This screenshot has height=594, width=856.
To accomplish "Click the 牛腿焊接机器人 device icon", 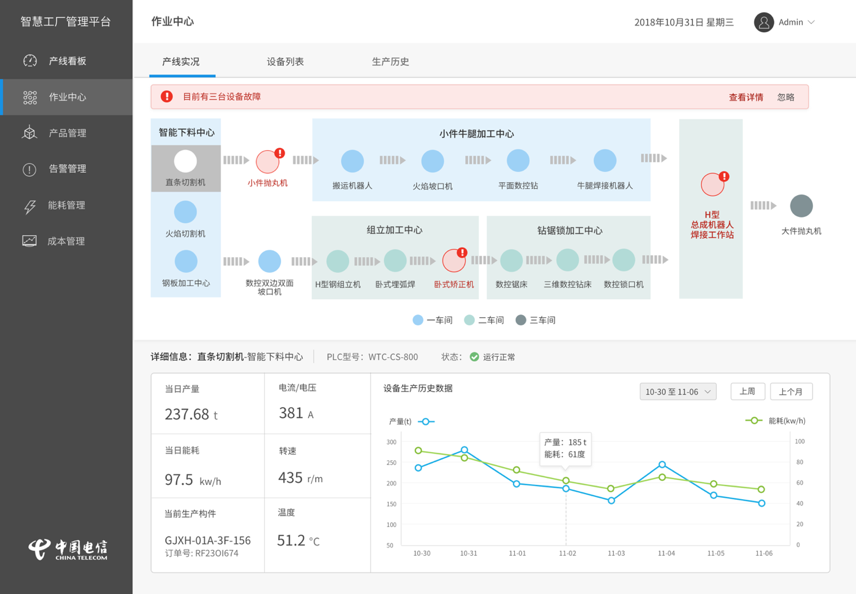I will coord(605,161).
